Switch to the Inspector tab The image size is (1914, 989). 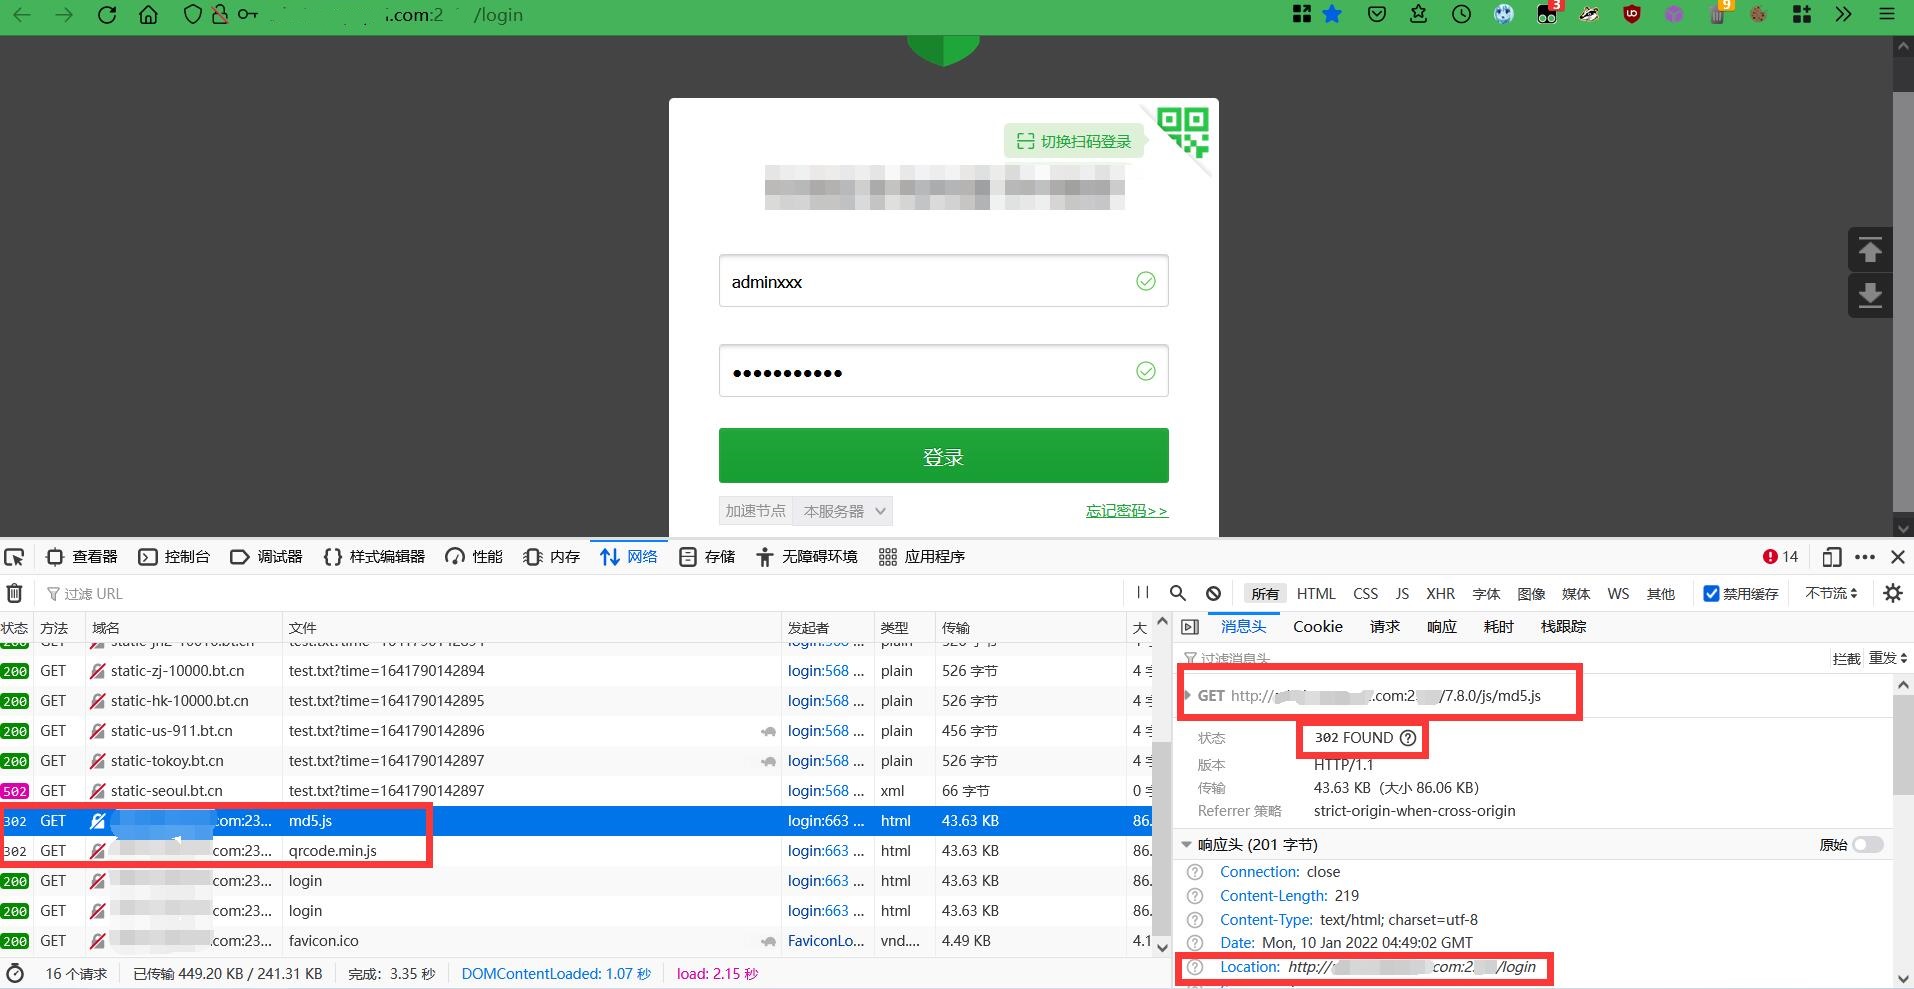pos(82,557)
